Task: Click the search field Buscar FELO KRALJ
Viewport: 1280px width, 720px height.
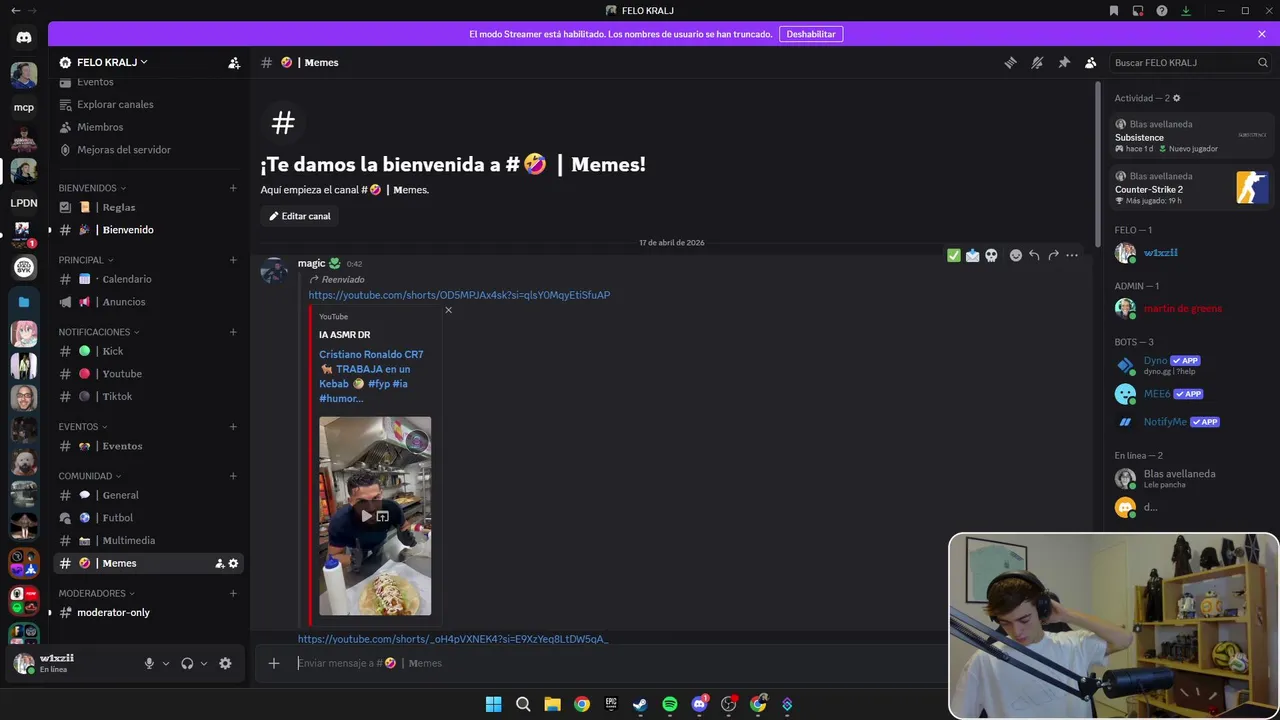Action: [x=1190, y=62]
